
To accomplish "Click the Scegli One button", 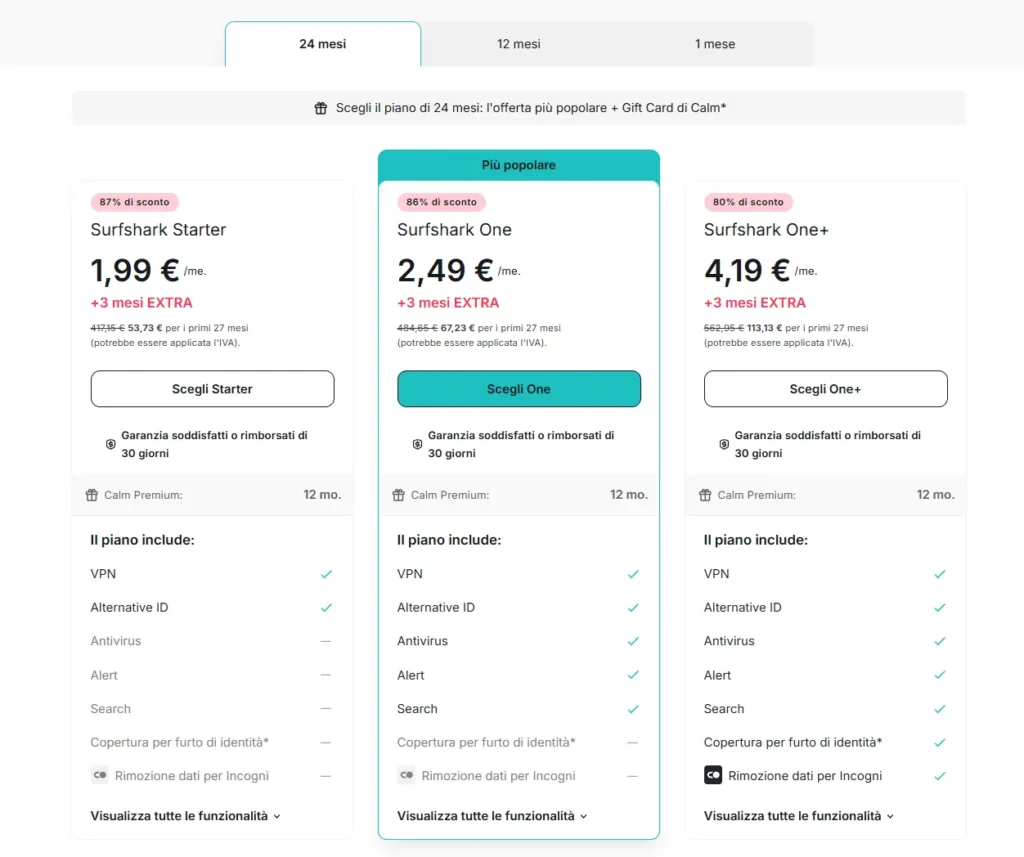I will click(x=518, y=388).
